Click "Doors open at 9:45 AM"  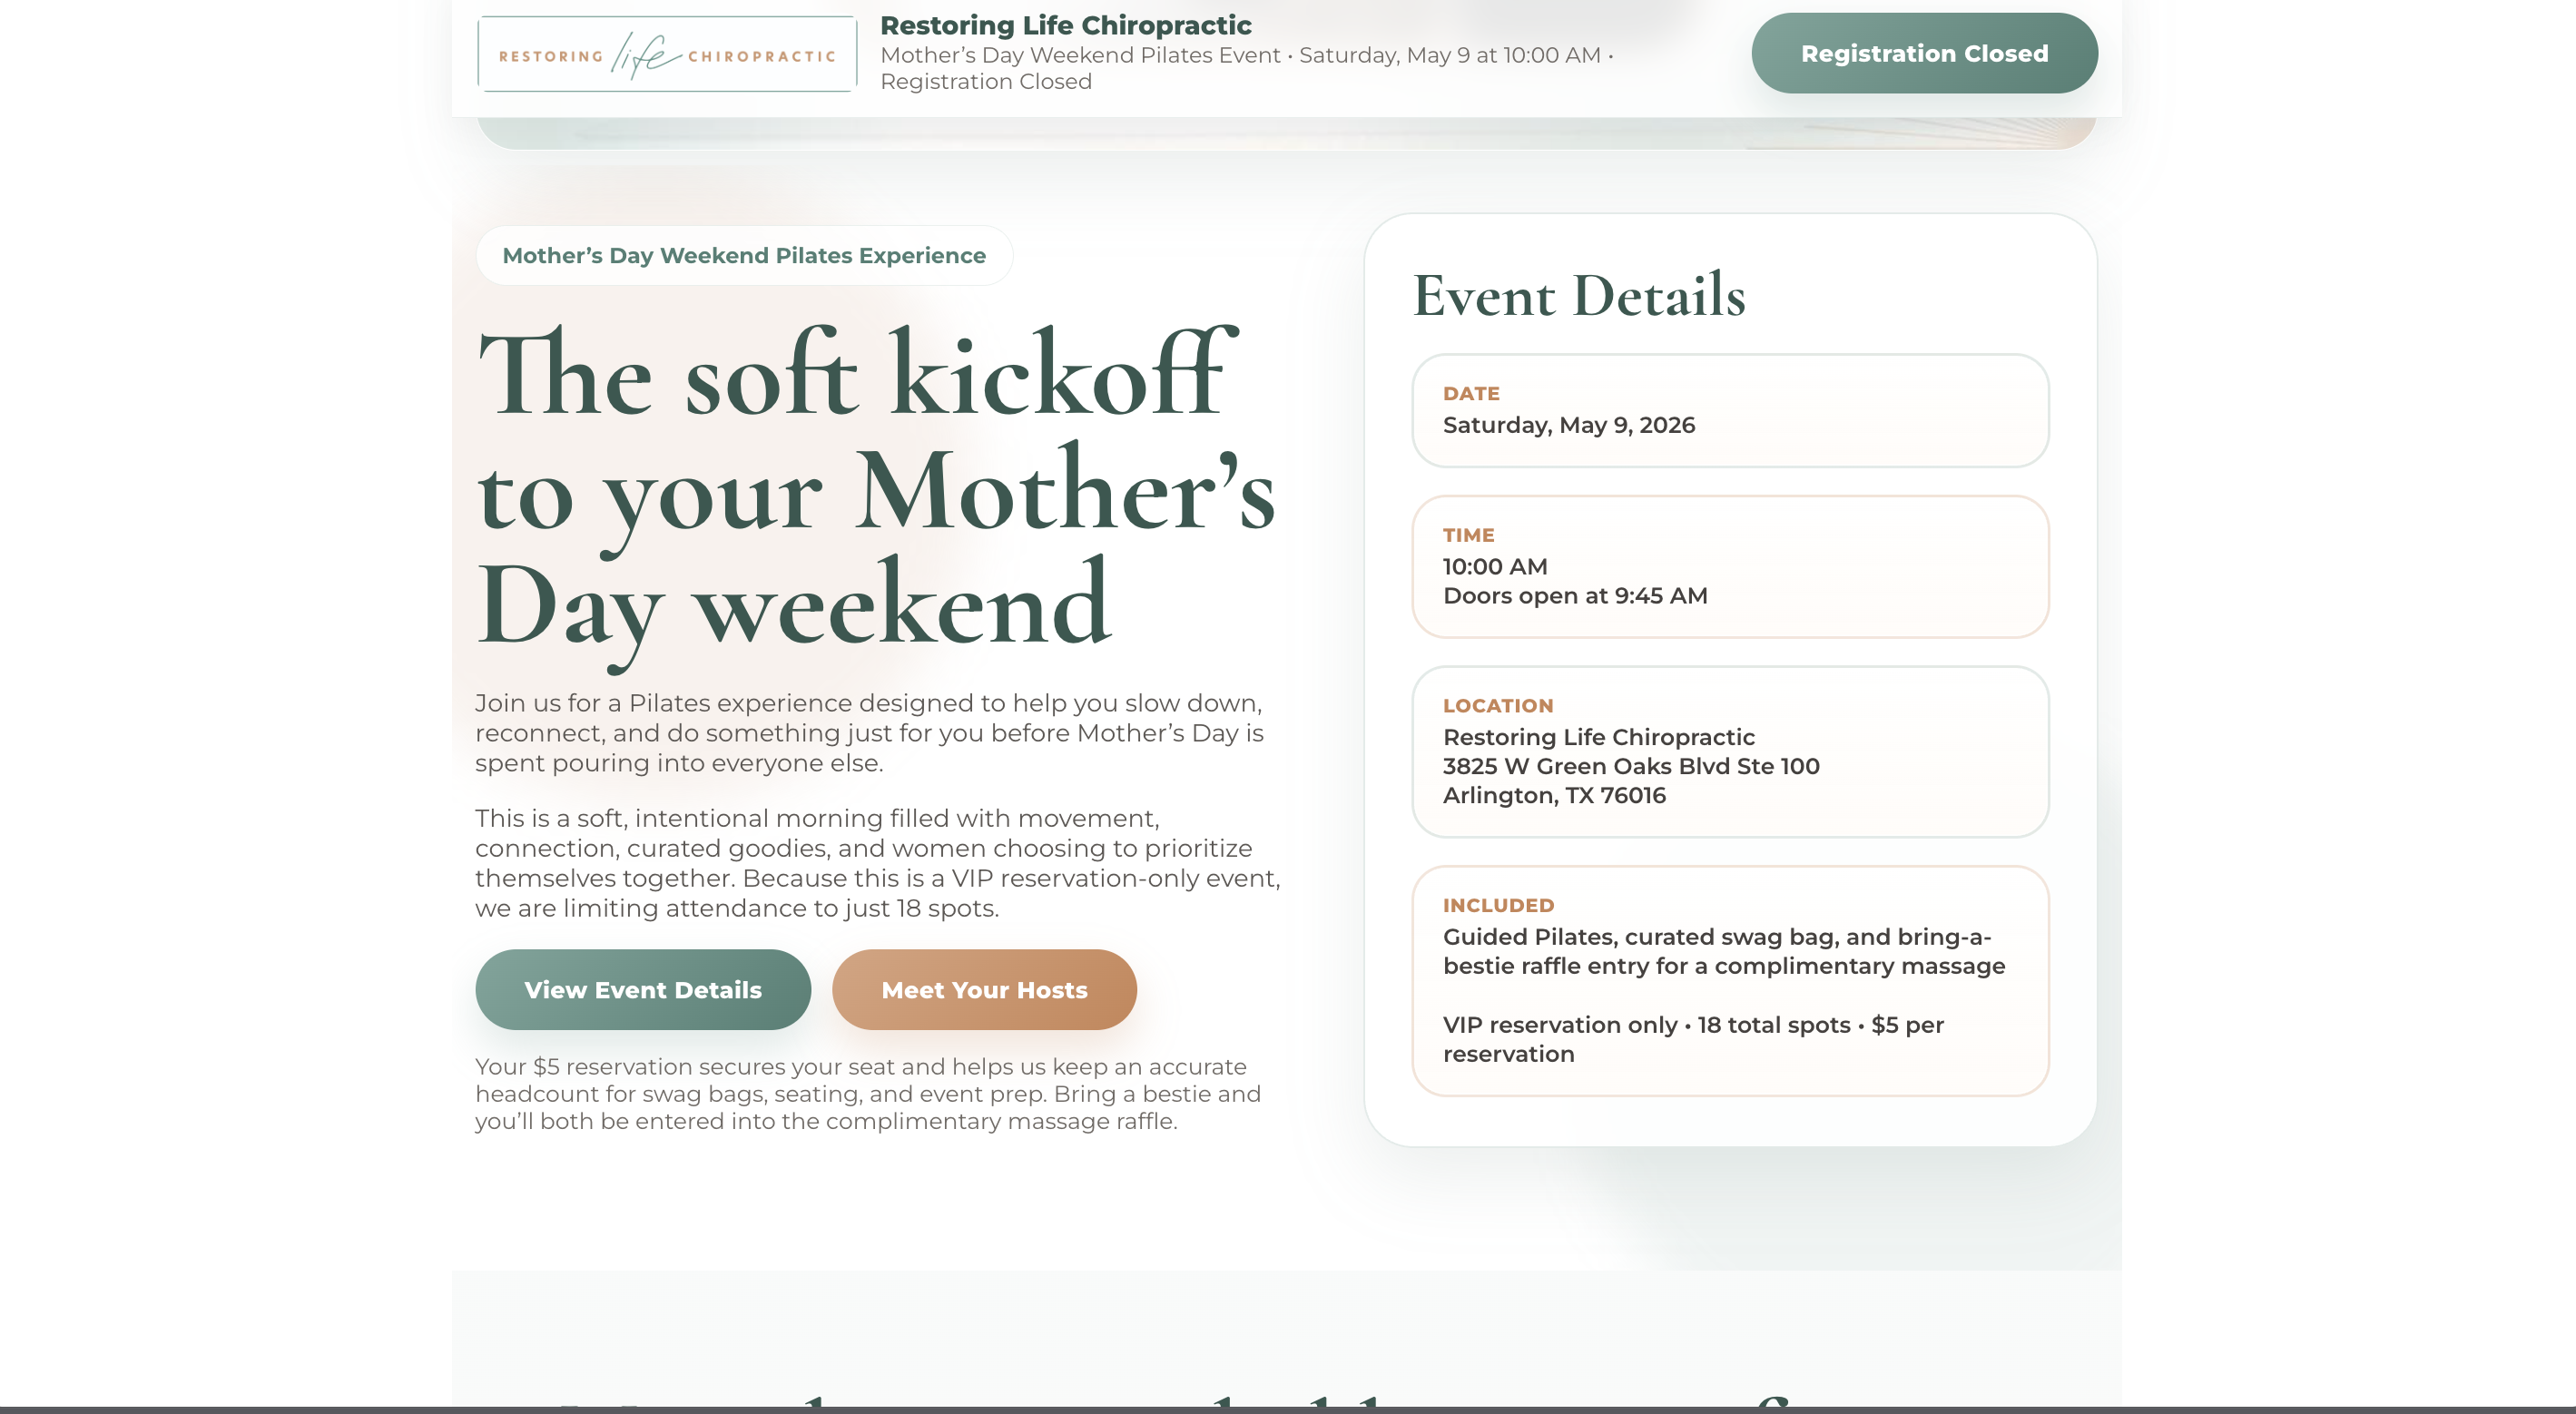pos(1575,596)
